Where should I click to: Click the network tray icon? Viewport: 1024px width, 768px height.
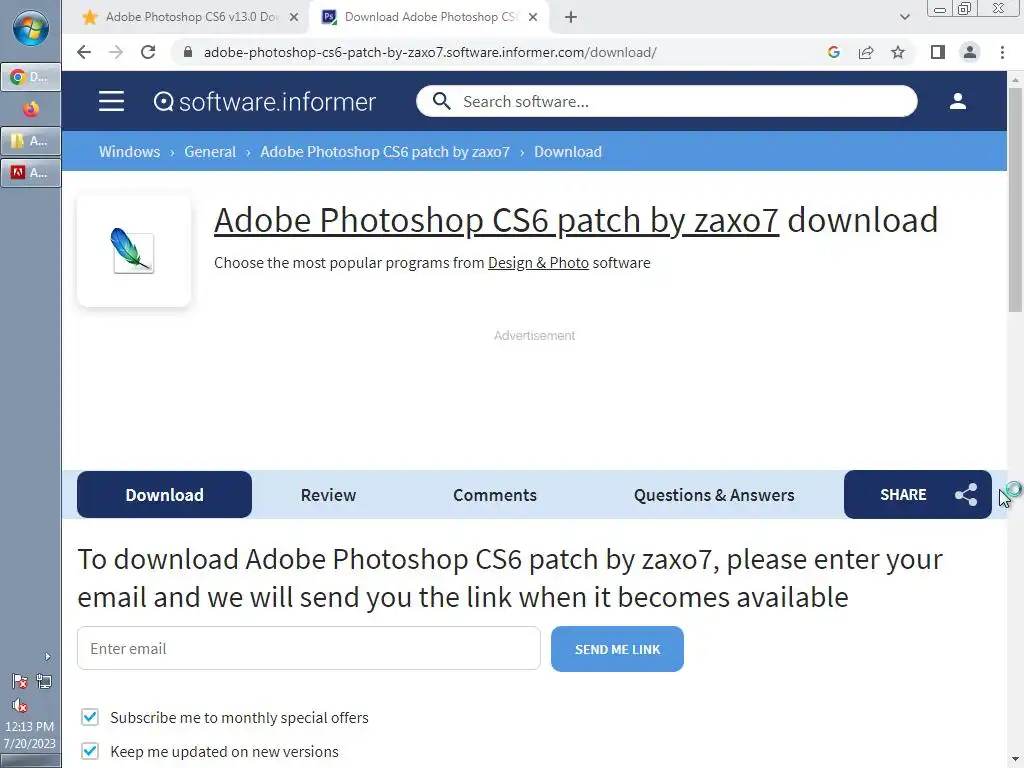44,682
